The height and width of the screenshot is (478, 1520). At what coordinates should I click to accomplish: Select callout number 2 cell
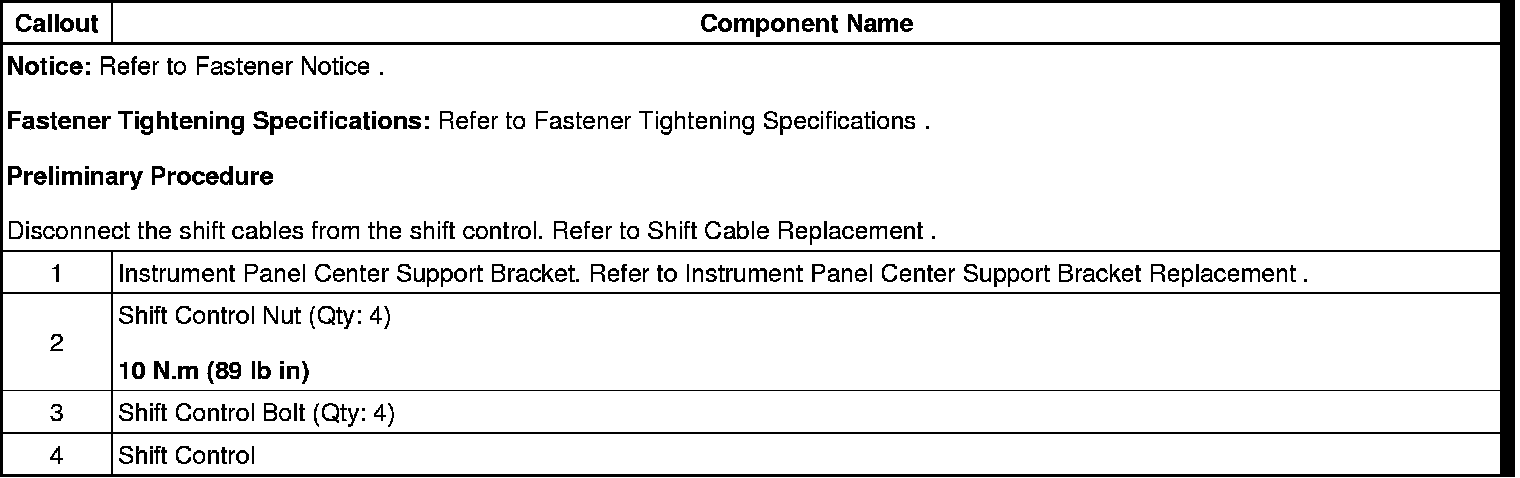pyautogui.click(x=57, y=343)
